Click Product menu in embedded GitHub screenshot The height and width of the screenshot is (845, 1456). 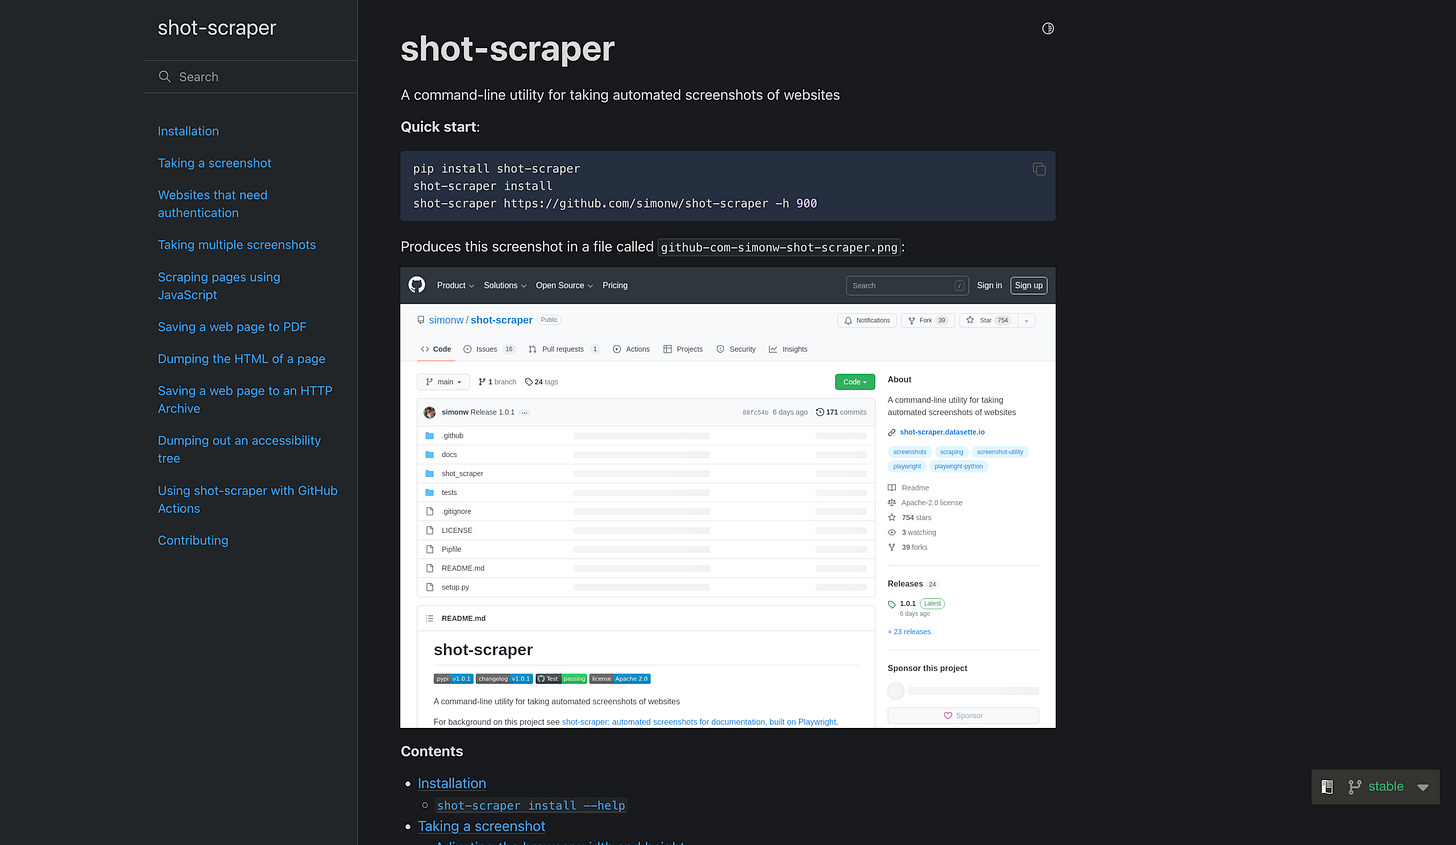pos(455,286)
